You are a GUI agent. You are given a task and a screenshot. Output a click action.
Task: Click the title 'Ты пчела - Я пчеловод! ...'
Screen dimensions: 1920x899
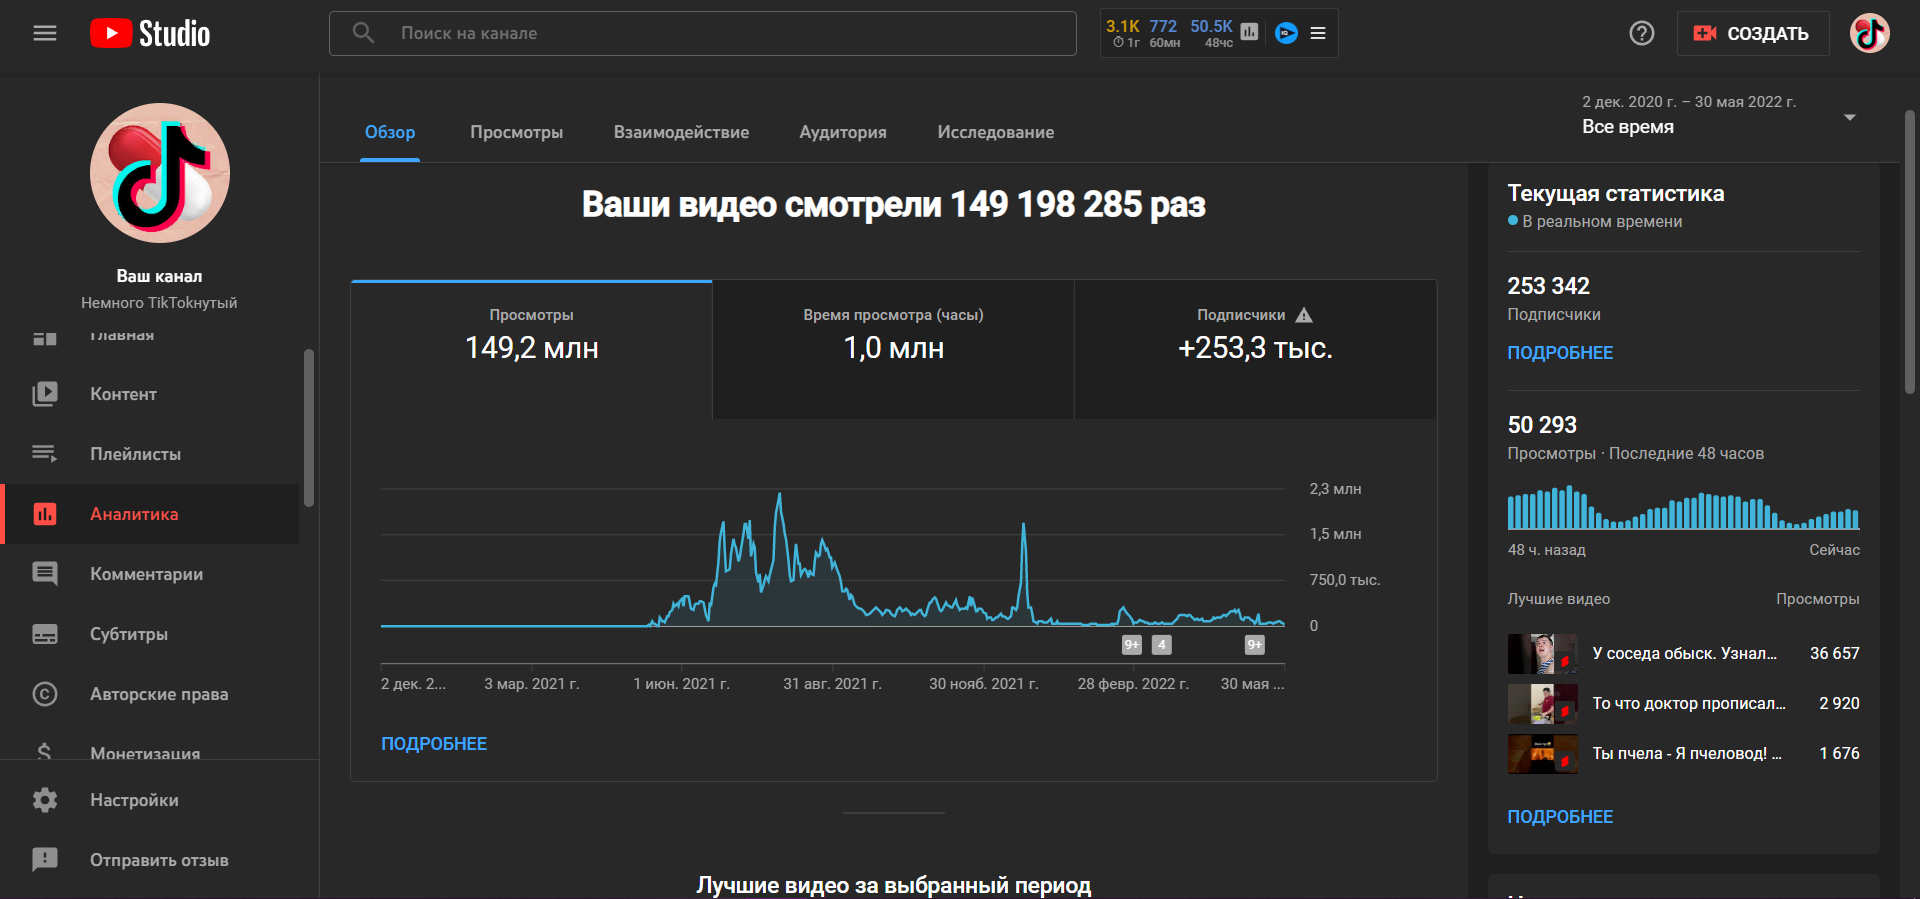pyautogui.click(x=1687, y=753)
